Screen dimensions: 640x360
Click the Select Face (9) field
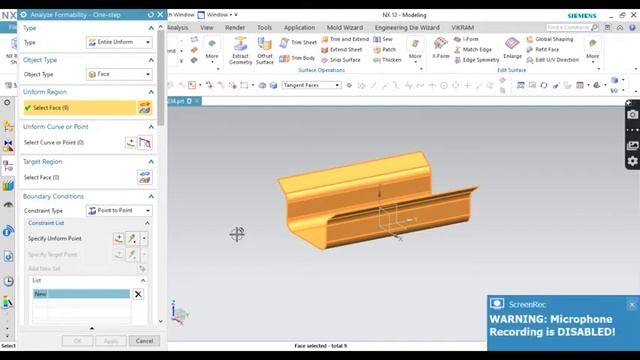coord(80,108)
